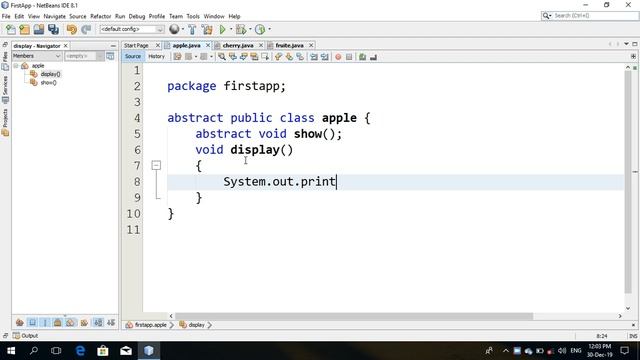This screenshot has height=360, width=640.
Task: Click the Shift Line Left icon
Action: 314,57
